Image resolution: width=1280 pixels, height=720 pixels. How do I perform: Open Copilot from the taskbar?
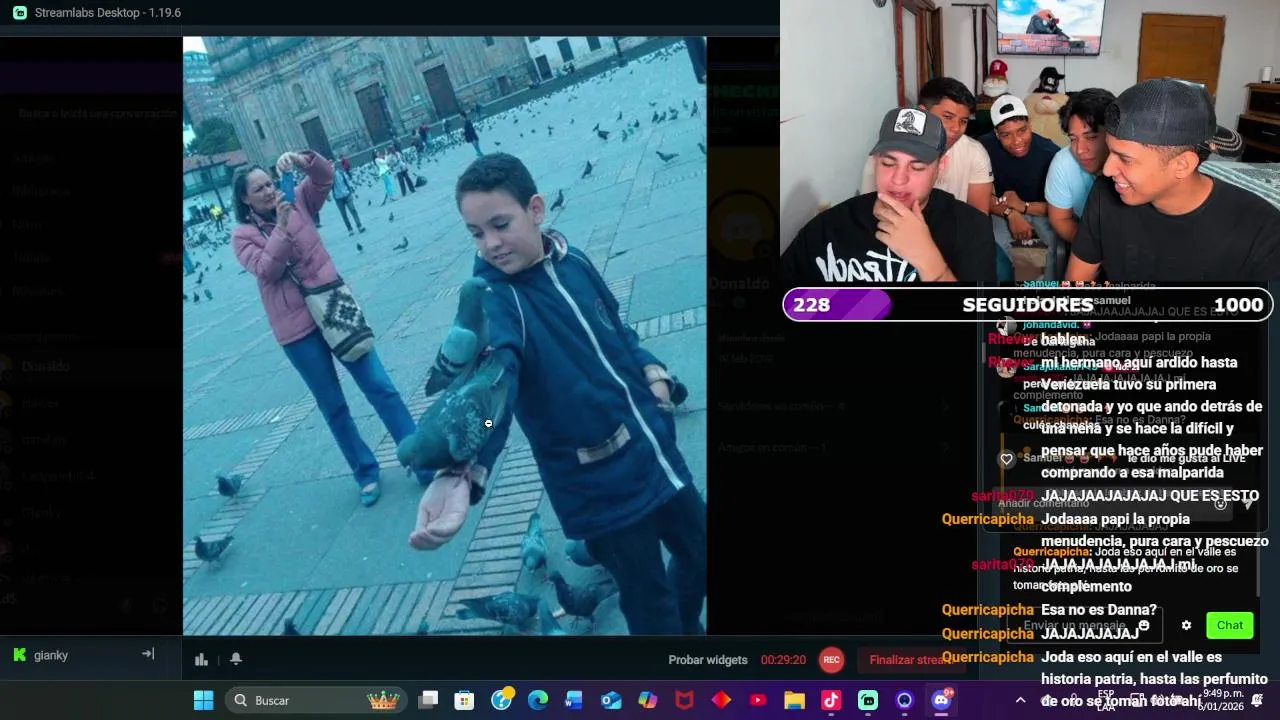click(x=648, y=700)
